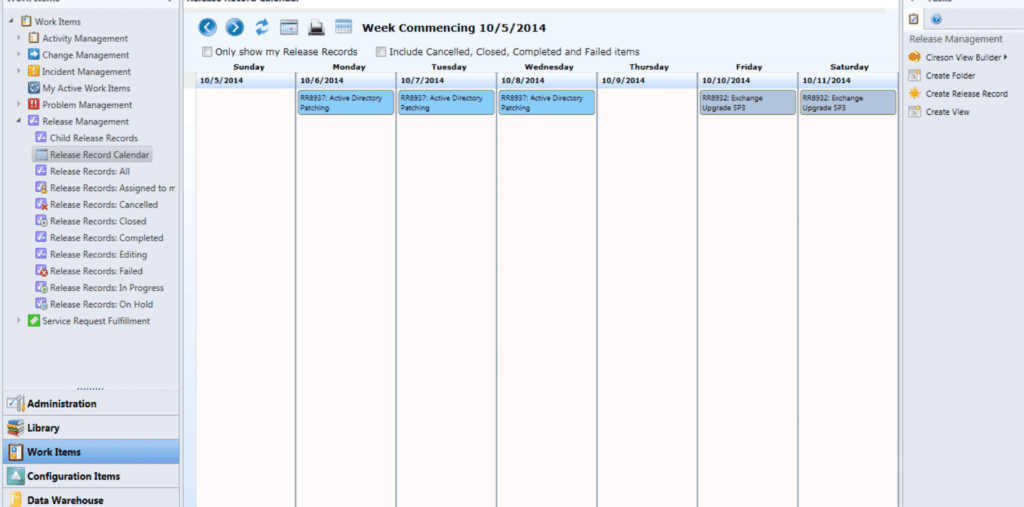The image size is (1024, 507).
Task: Open RR8932 Exchange Upgrade SP3 on Saturday
Action: [848, 103]
